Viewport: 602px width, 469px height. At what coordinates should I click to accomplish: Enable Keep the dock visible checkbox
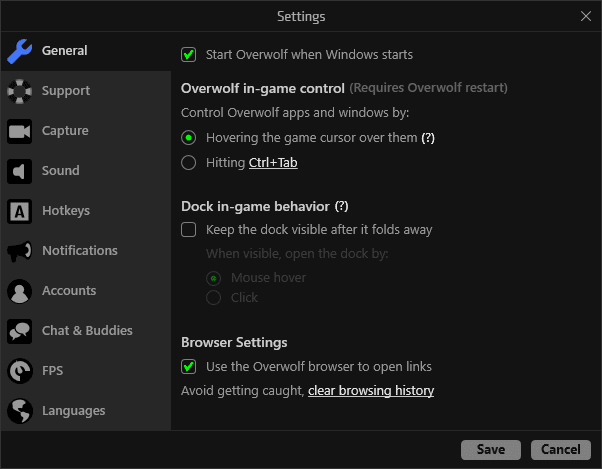point(189,230)
